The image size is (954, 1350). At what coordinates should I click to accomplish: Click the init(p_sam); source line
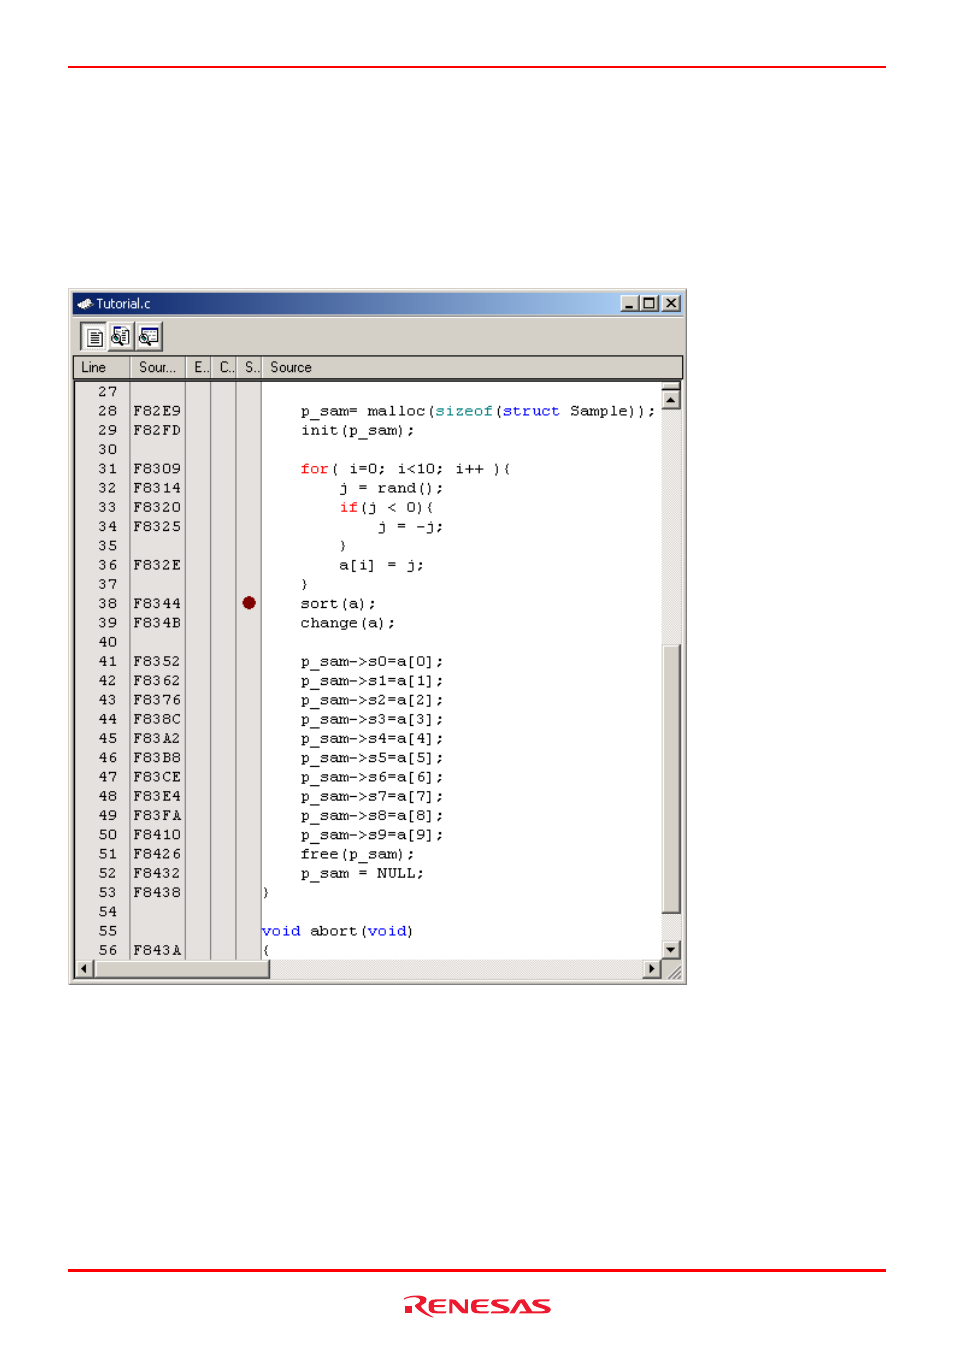357,430
